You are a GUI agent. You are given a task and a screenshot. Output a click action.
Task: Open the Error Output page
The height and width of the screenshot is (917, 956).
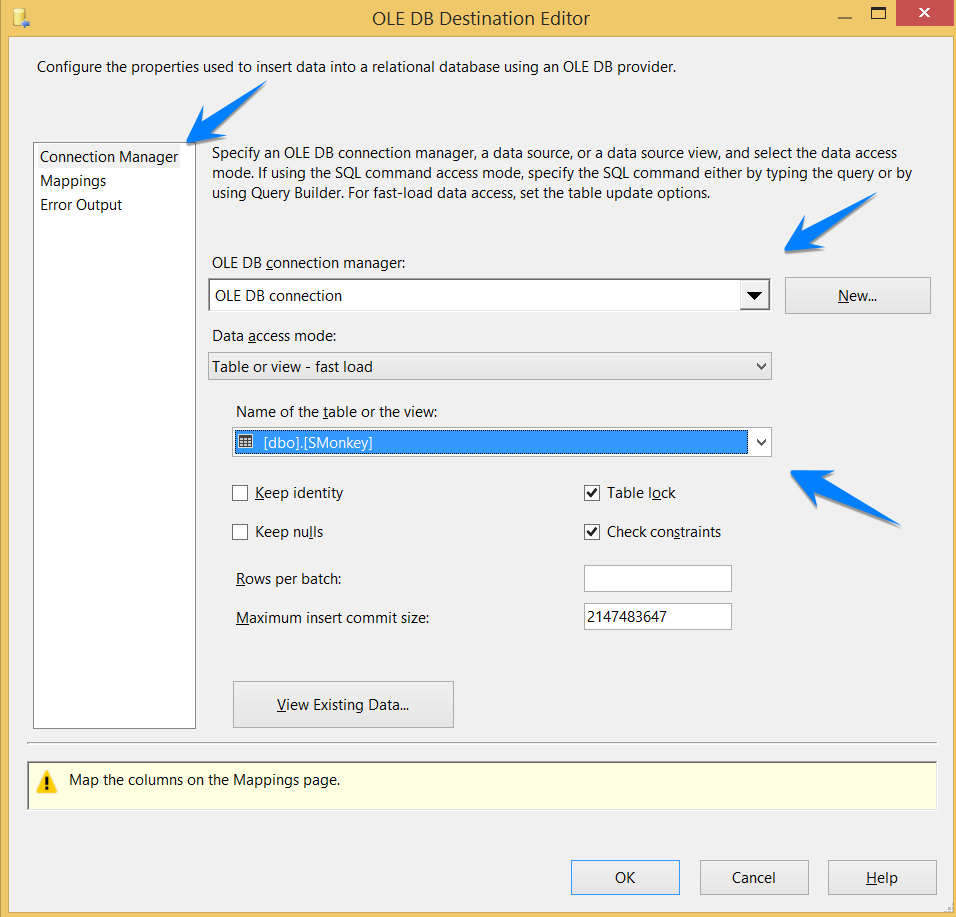[x=81, y=205]
